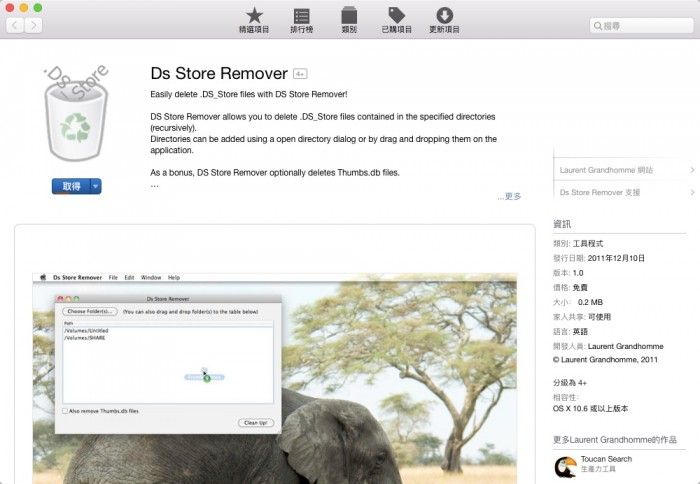This screenshot has height=484, width=700.
Task: Click language value 英語
Action: pyautogui.click(x=580, y=332)
